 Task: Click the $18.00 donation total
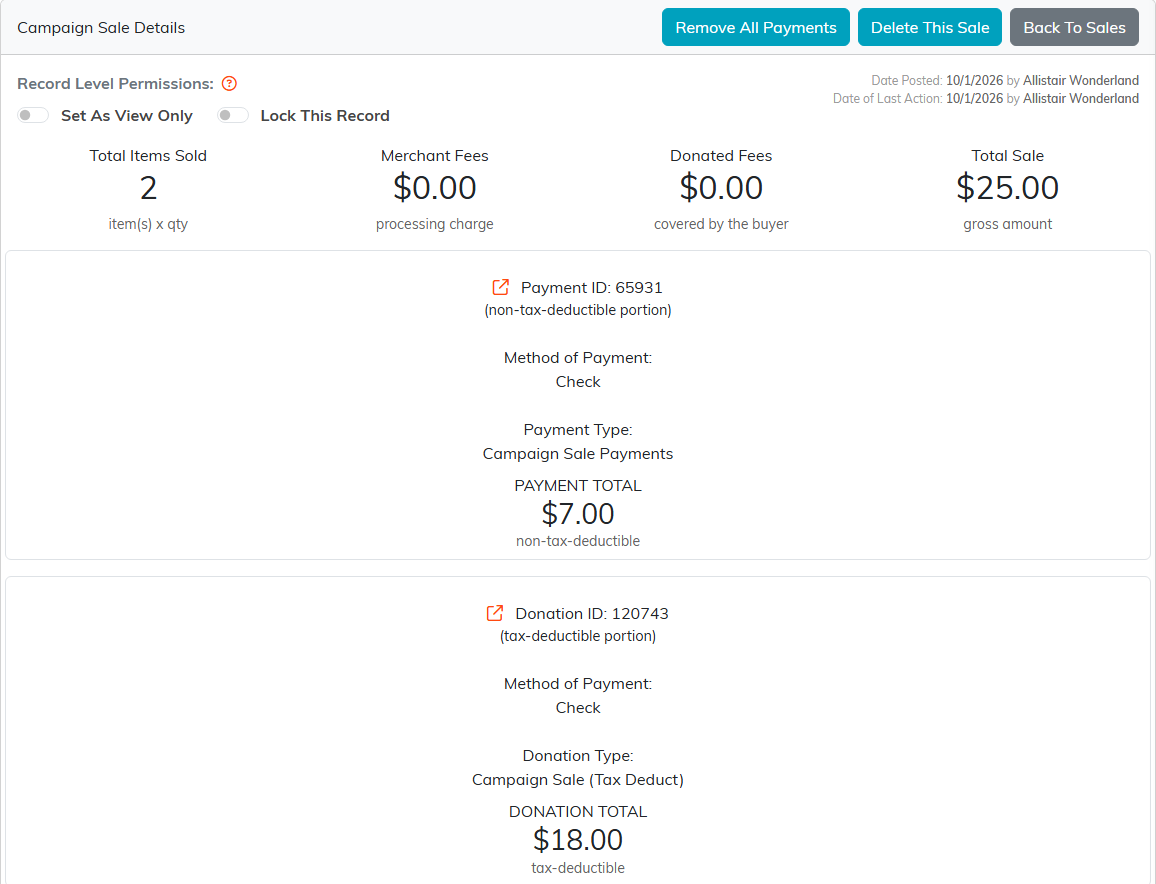[x=578, y=839]
